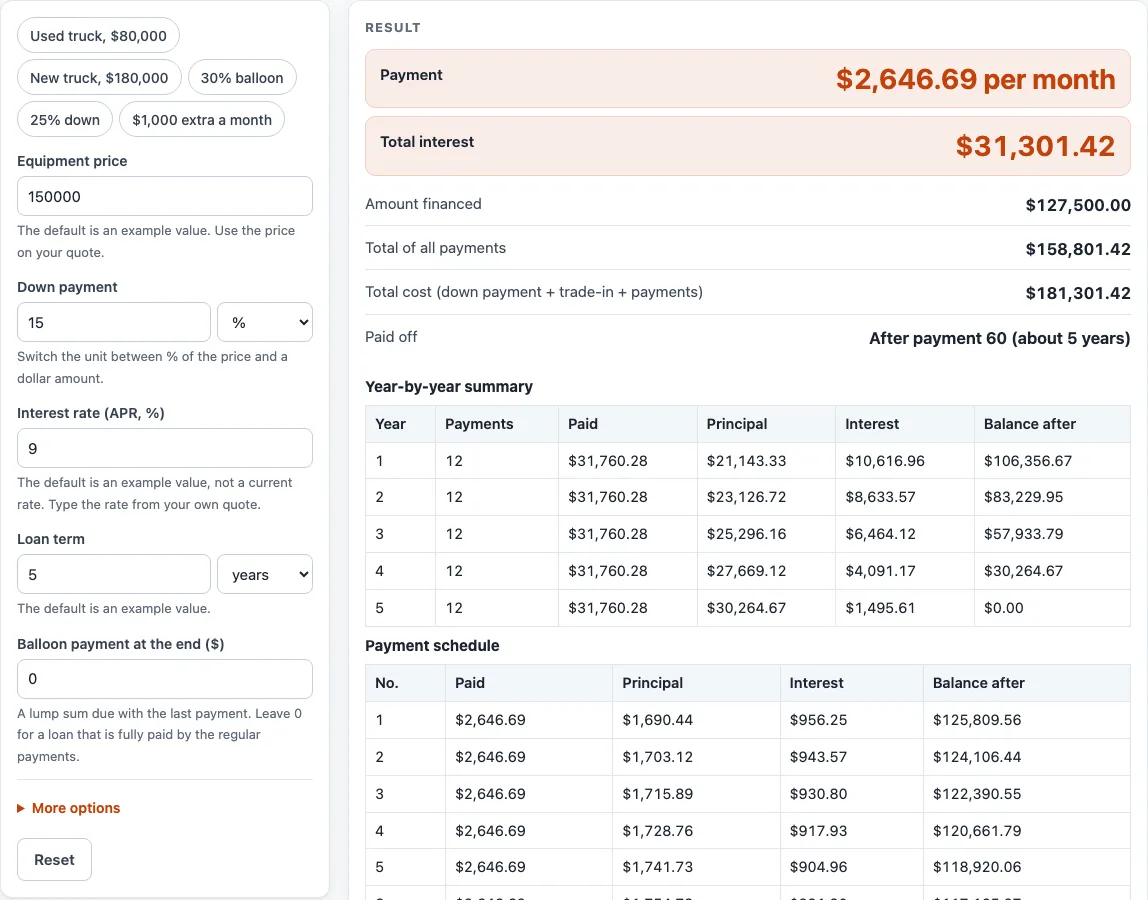Click payment 2 balance $124,106.44 cell
1148x900 pixels.
(x=1026, y=756)
